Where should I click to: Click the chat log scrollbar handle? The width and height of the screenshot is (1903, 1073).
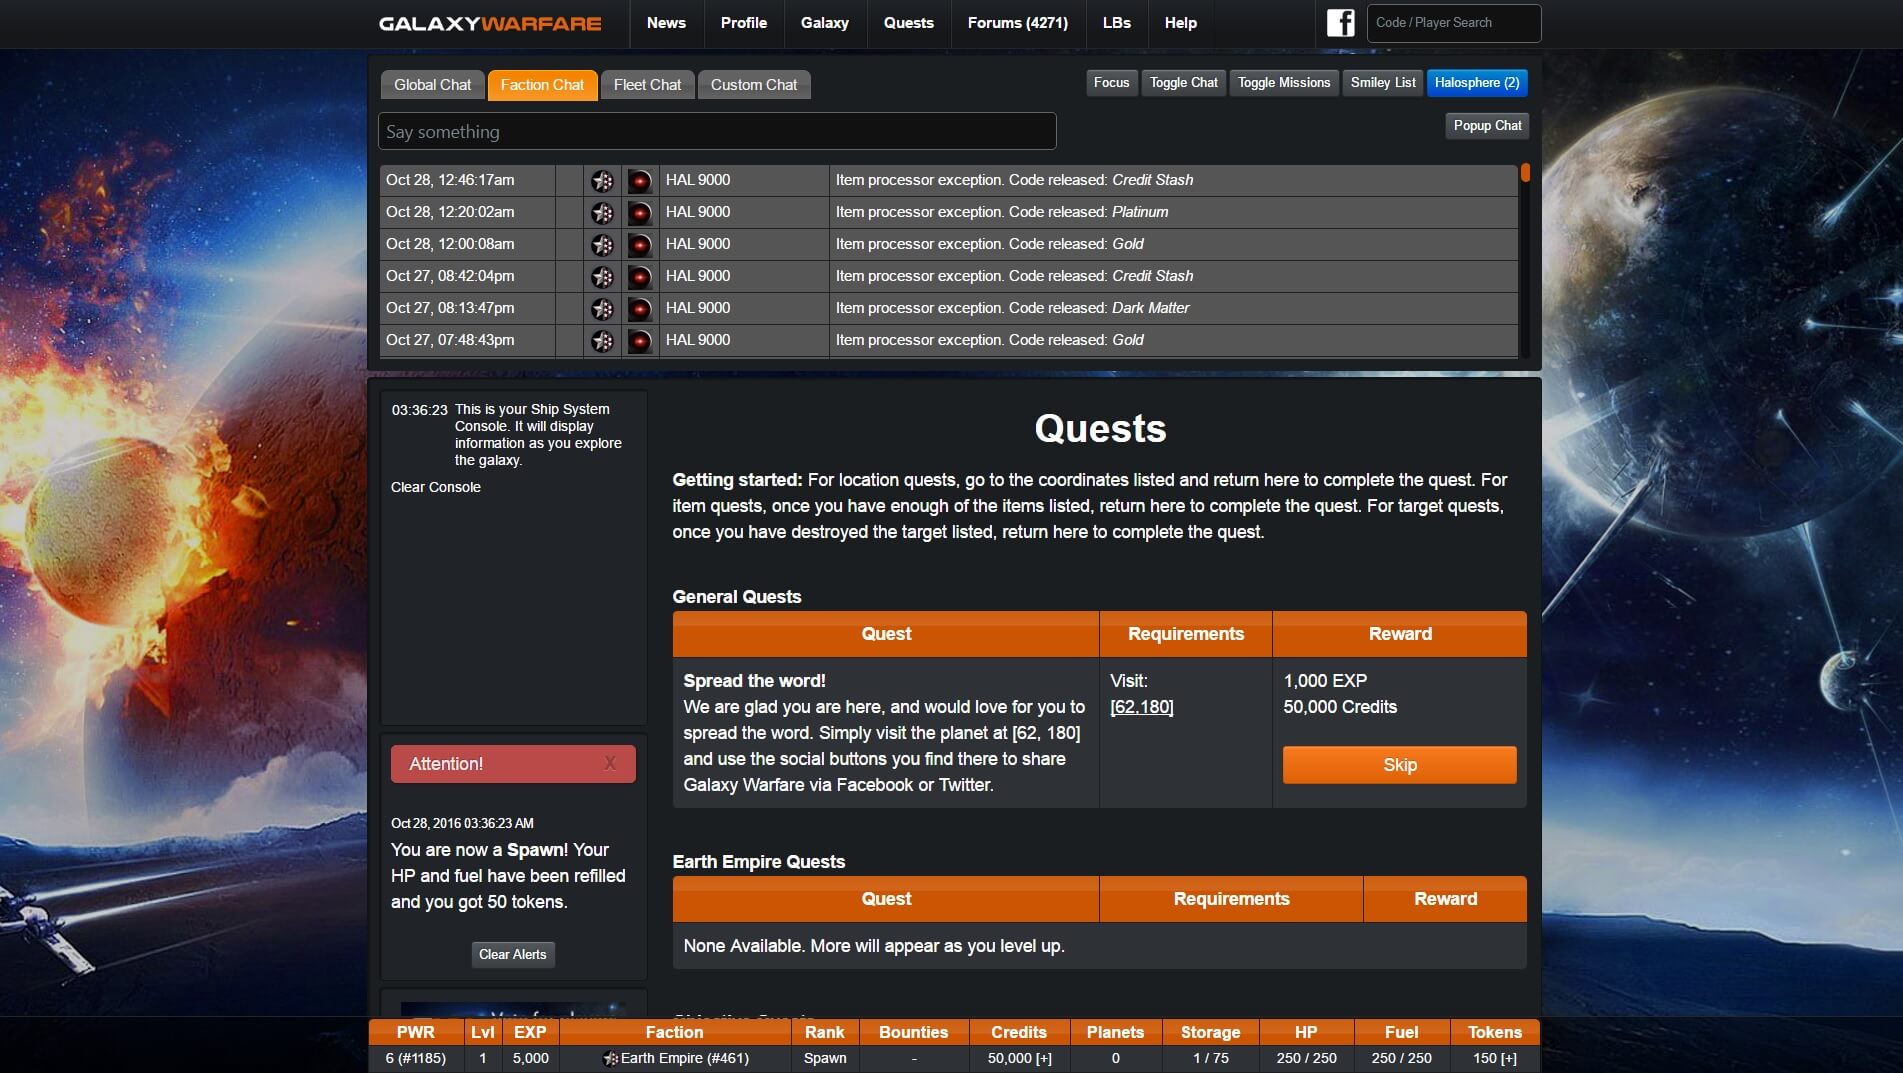[1525, 173]
